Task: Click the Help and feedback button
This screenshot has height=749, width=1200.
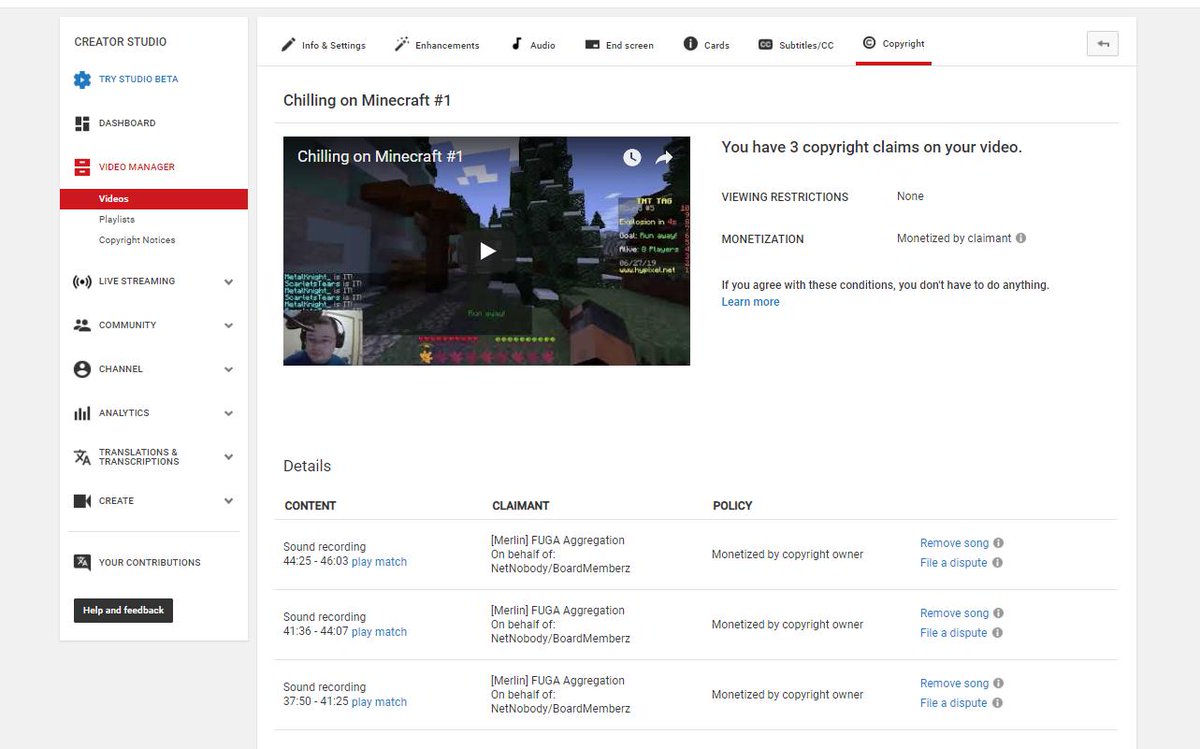Action: (123, 610)
